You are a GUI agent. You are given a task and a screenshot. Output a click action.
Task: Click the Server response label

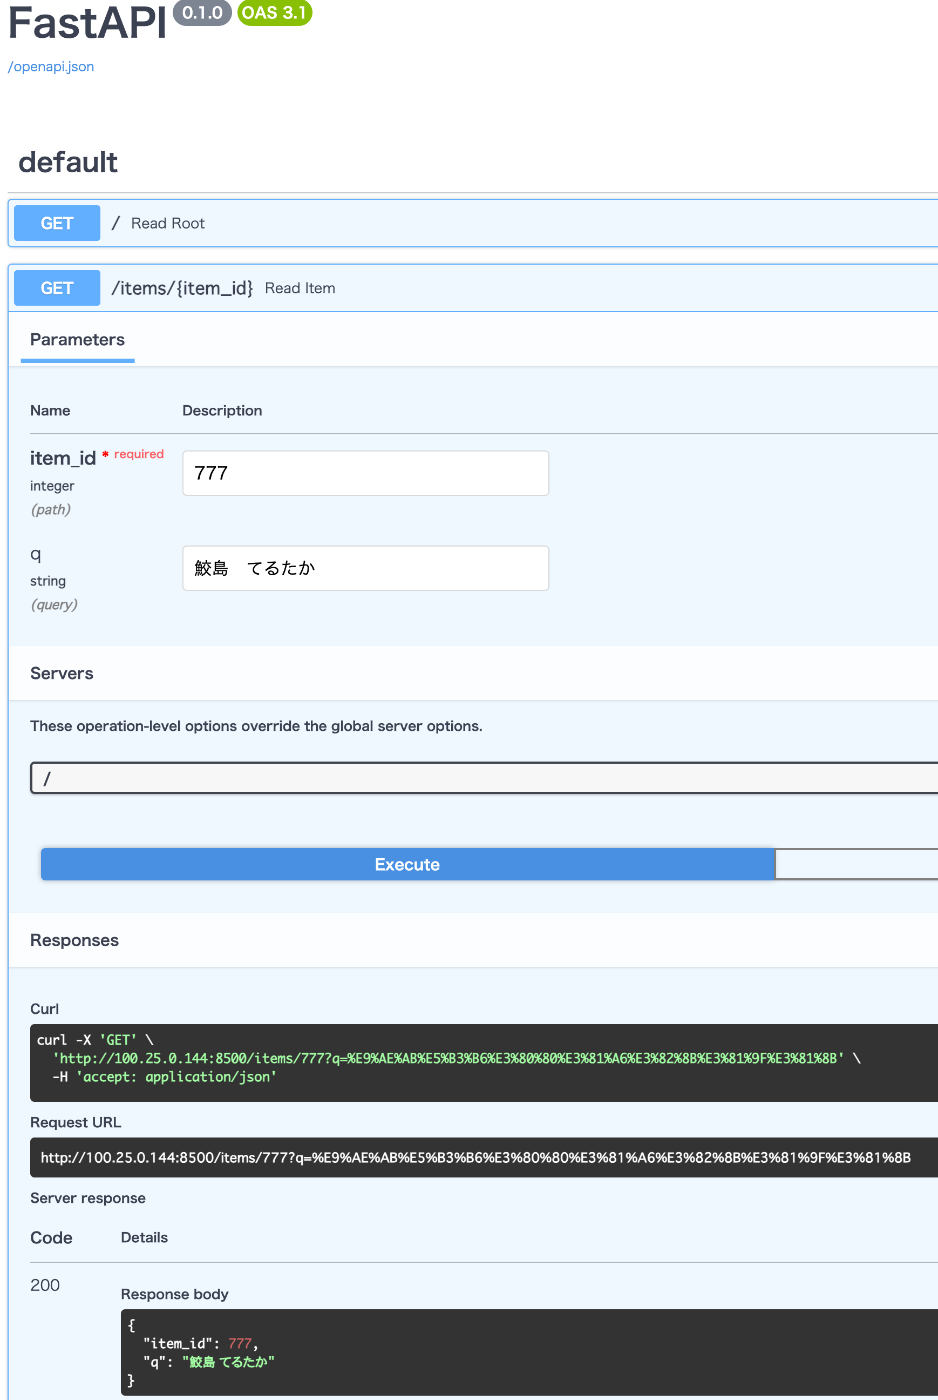(x=88, y=1198)
